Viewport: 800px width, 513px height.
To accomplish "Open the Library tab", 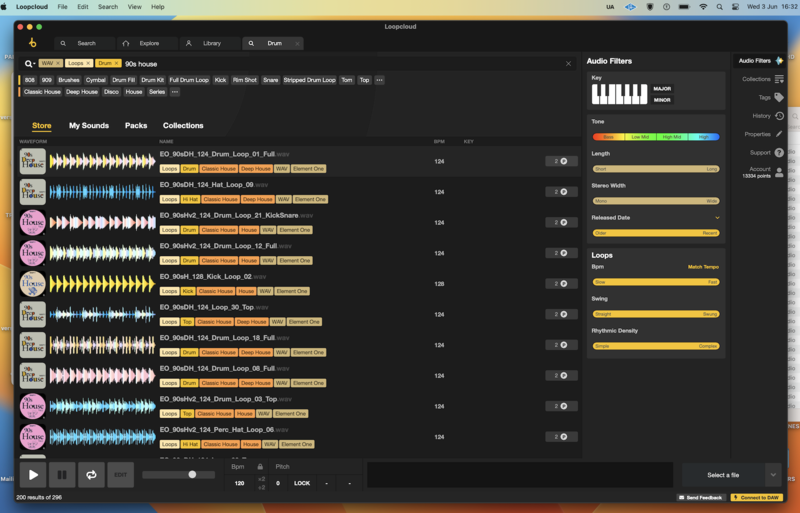I will (x=210, y=43).
